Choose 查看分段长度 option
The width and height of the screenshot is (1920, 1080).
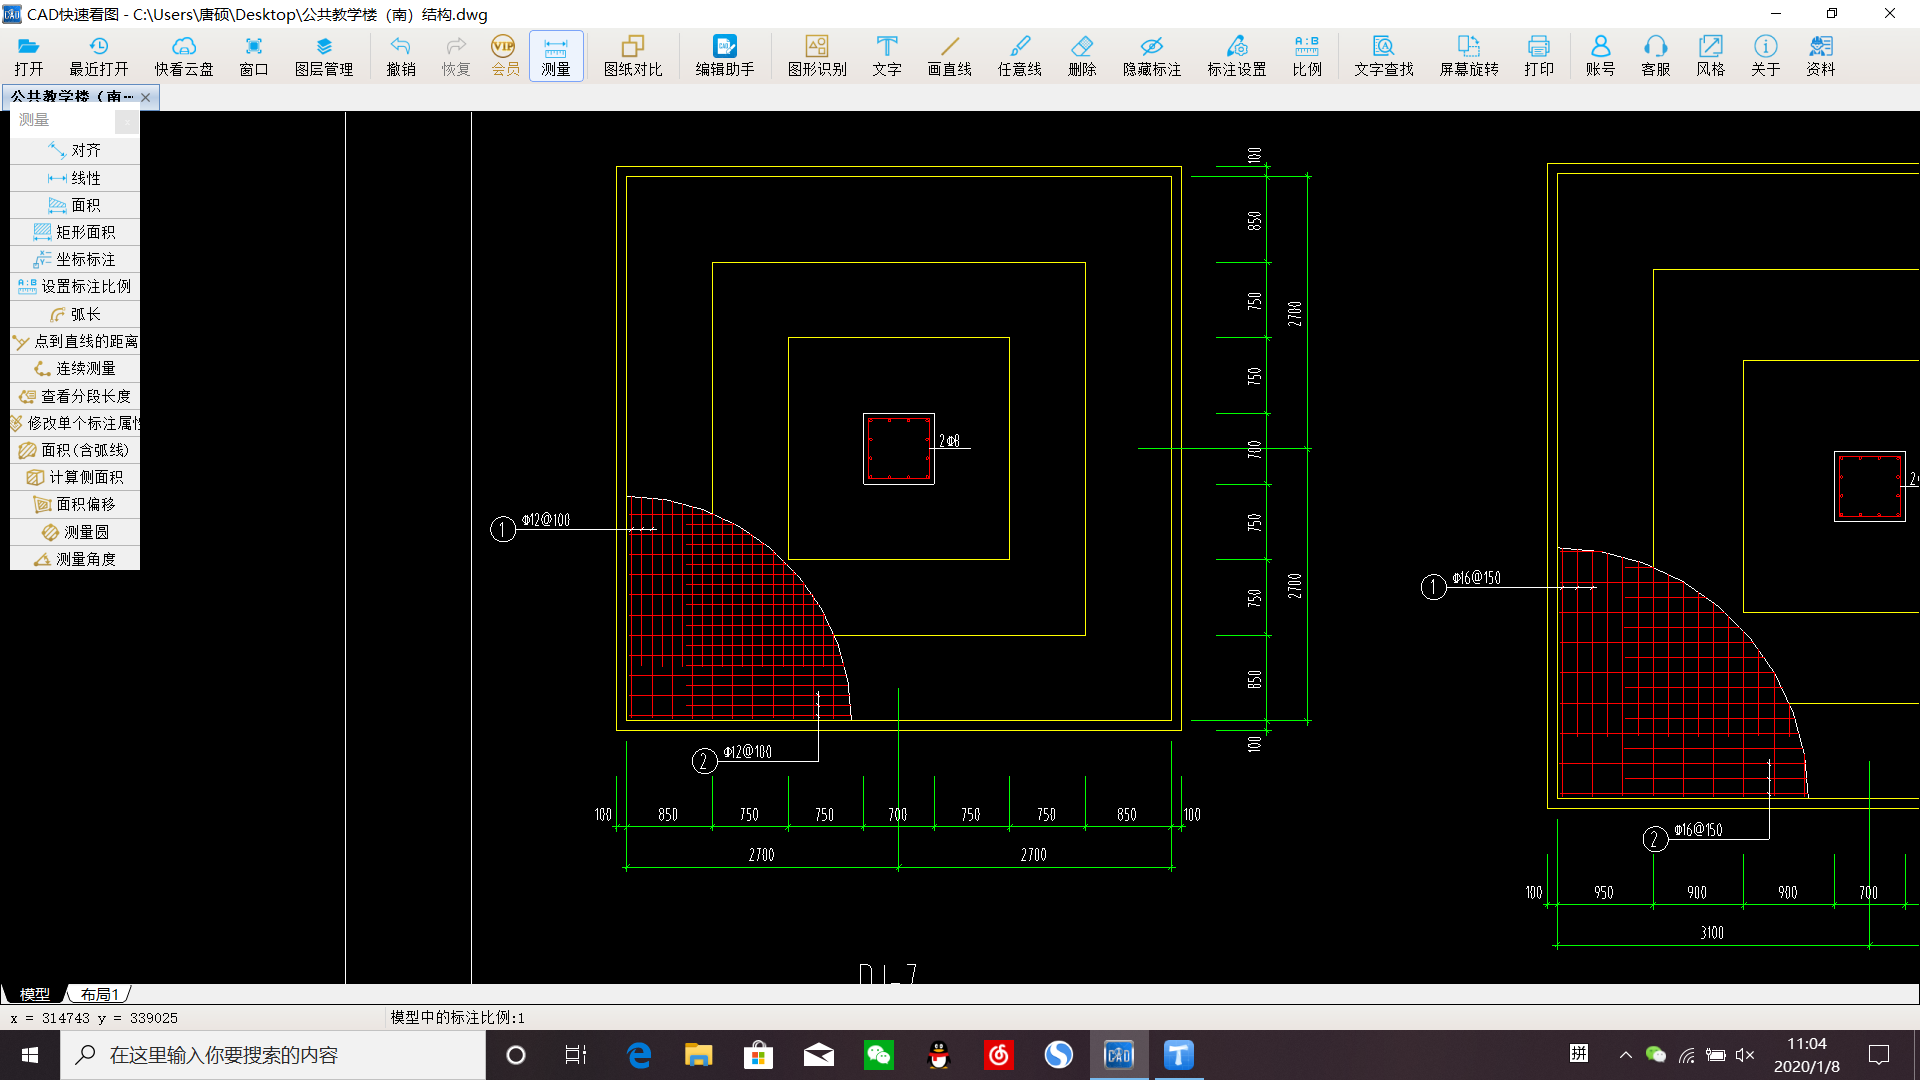[75, 396]
